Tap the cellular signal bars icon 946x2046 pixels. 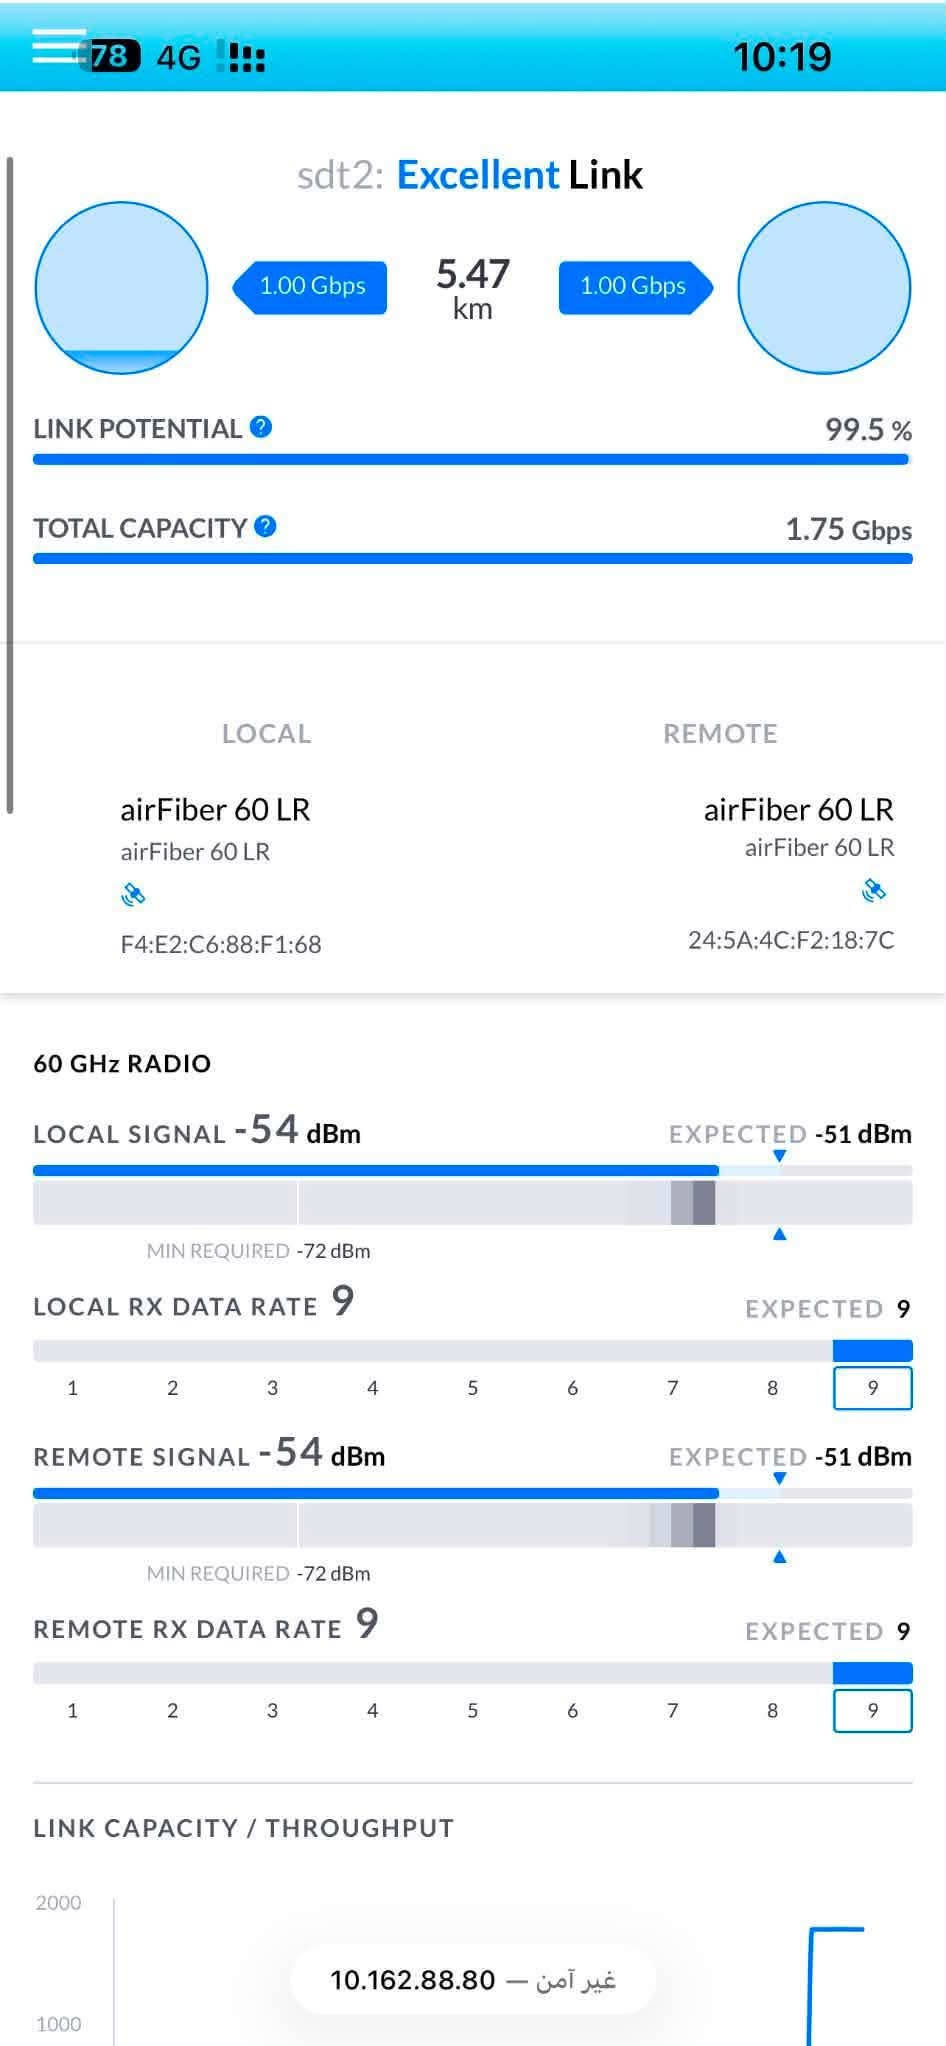coord(241,57)
